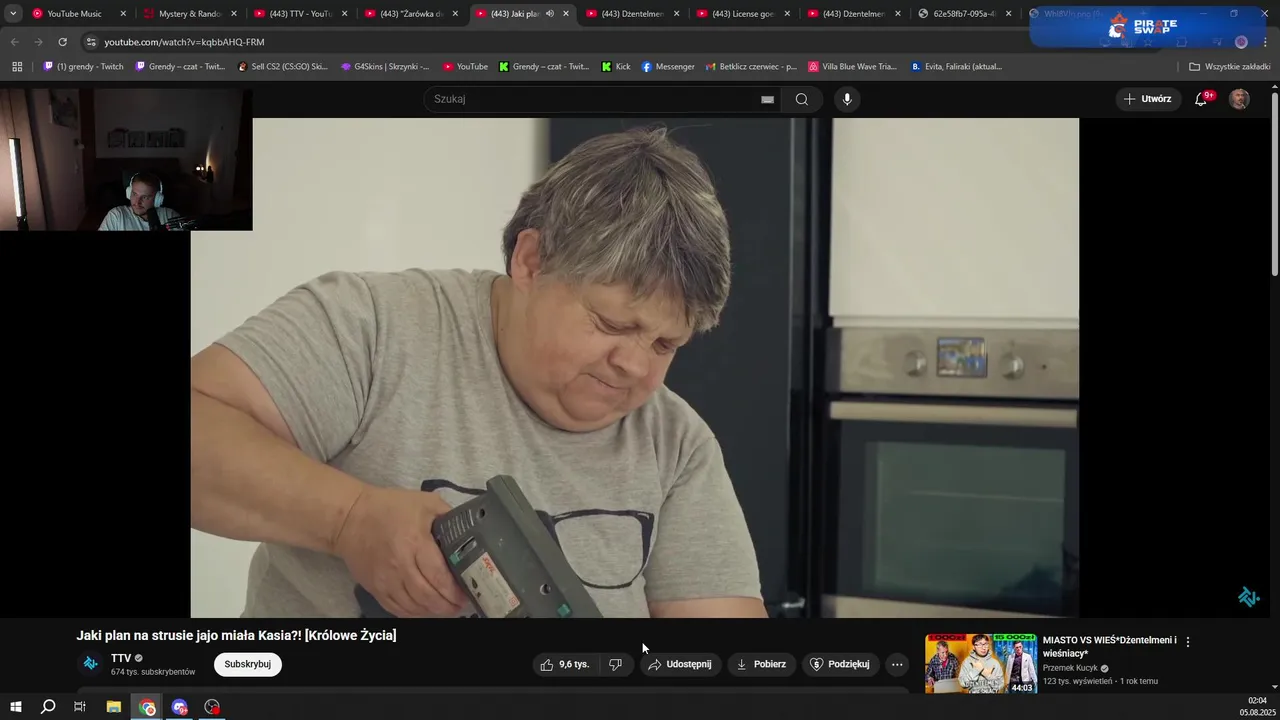Like the video (9,6 tys.)
1280x720 pixels.
pyautogui.click(x=565, y=664)
